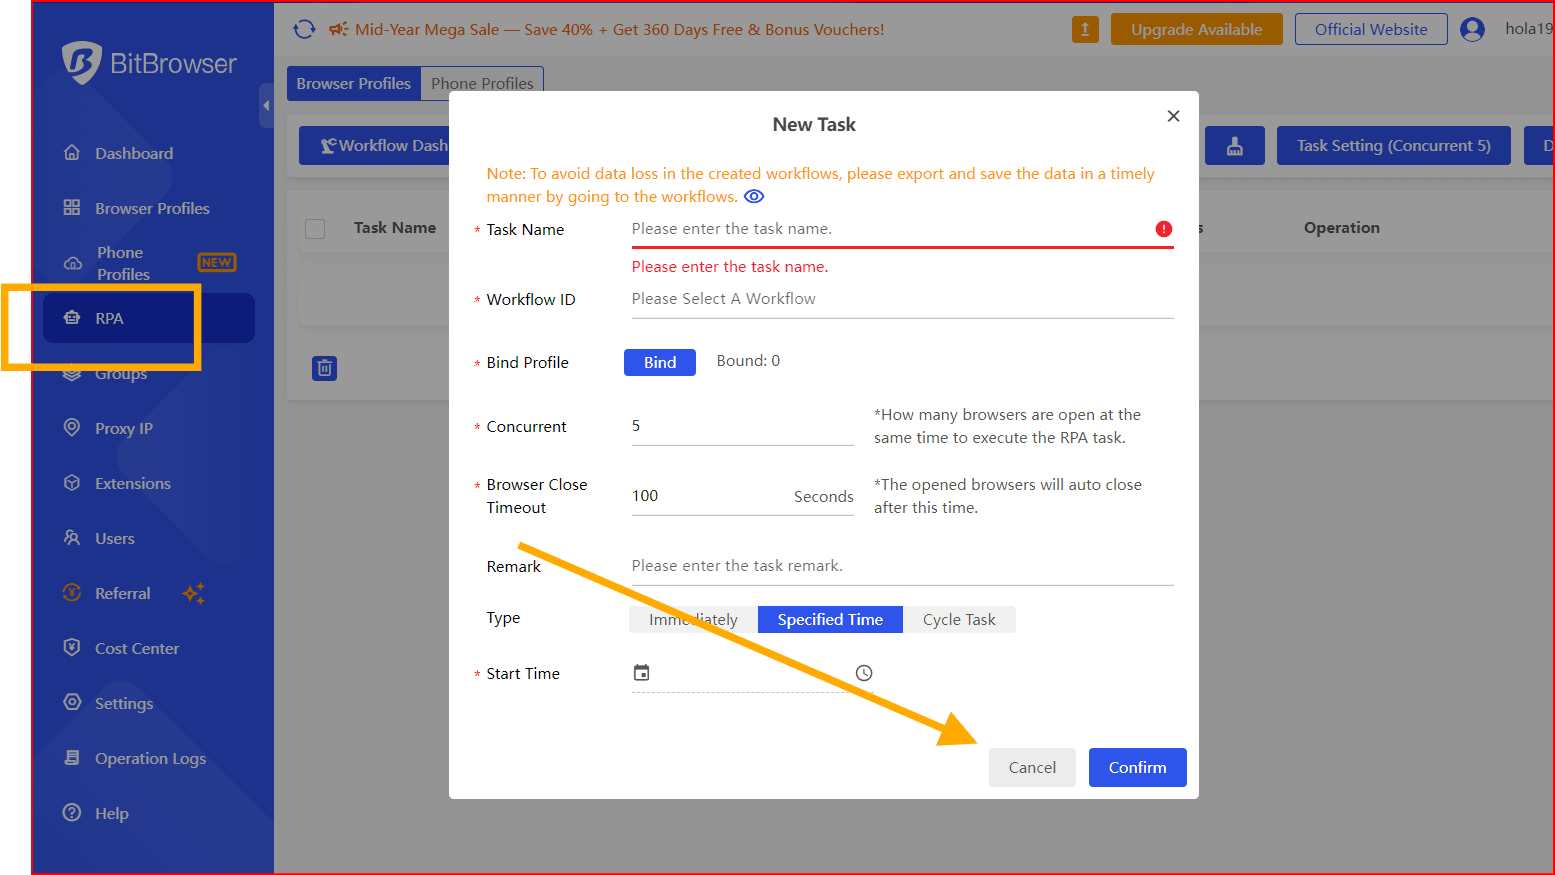The image size is (1555, 875).
Task: Open the Workflow Dashboard button
Action: point(375,145)
